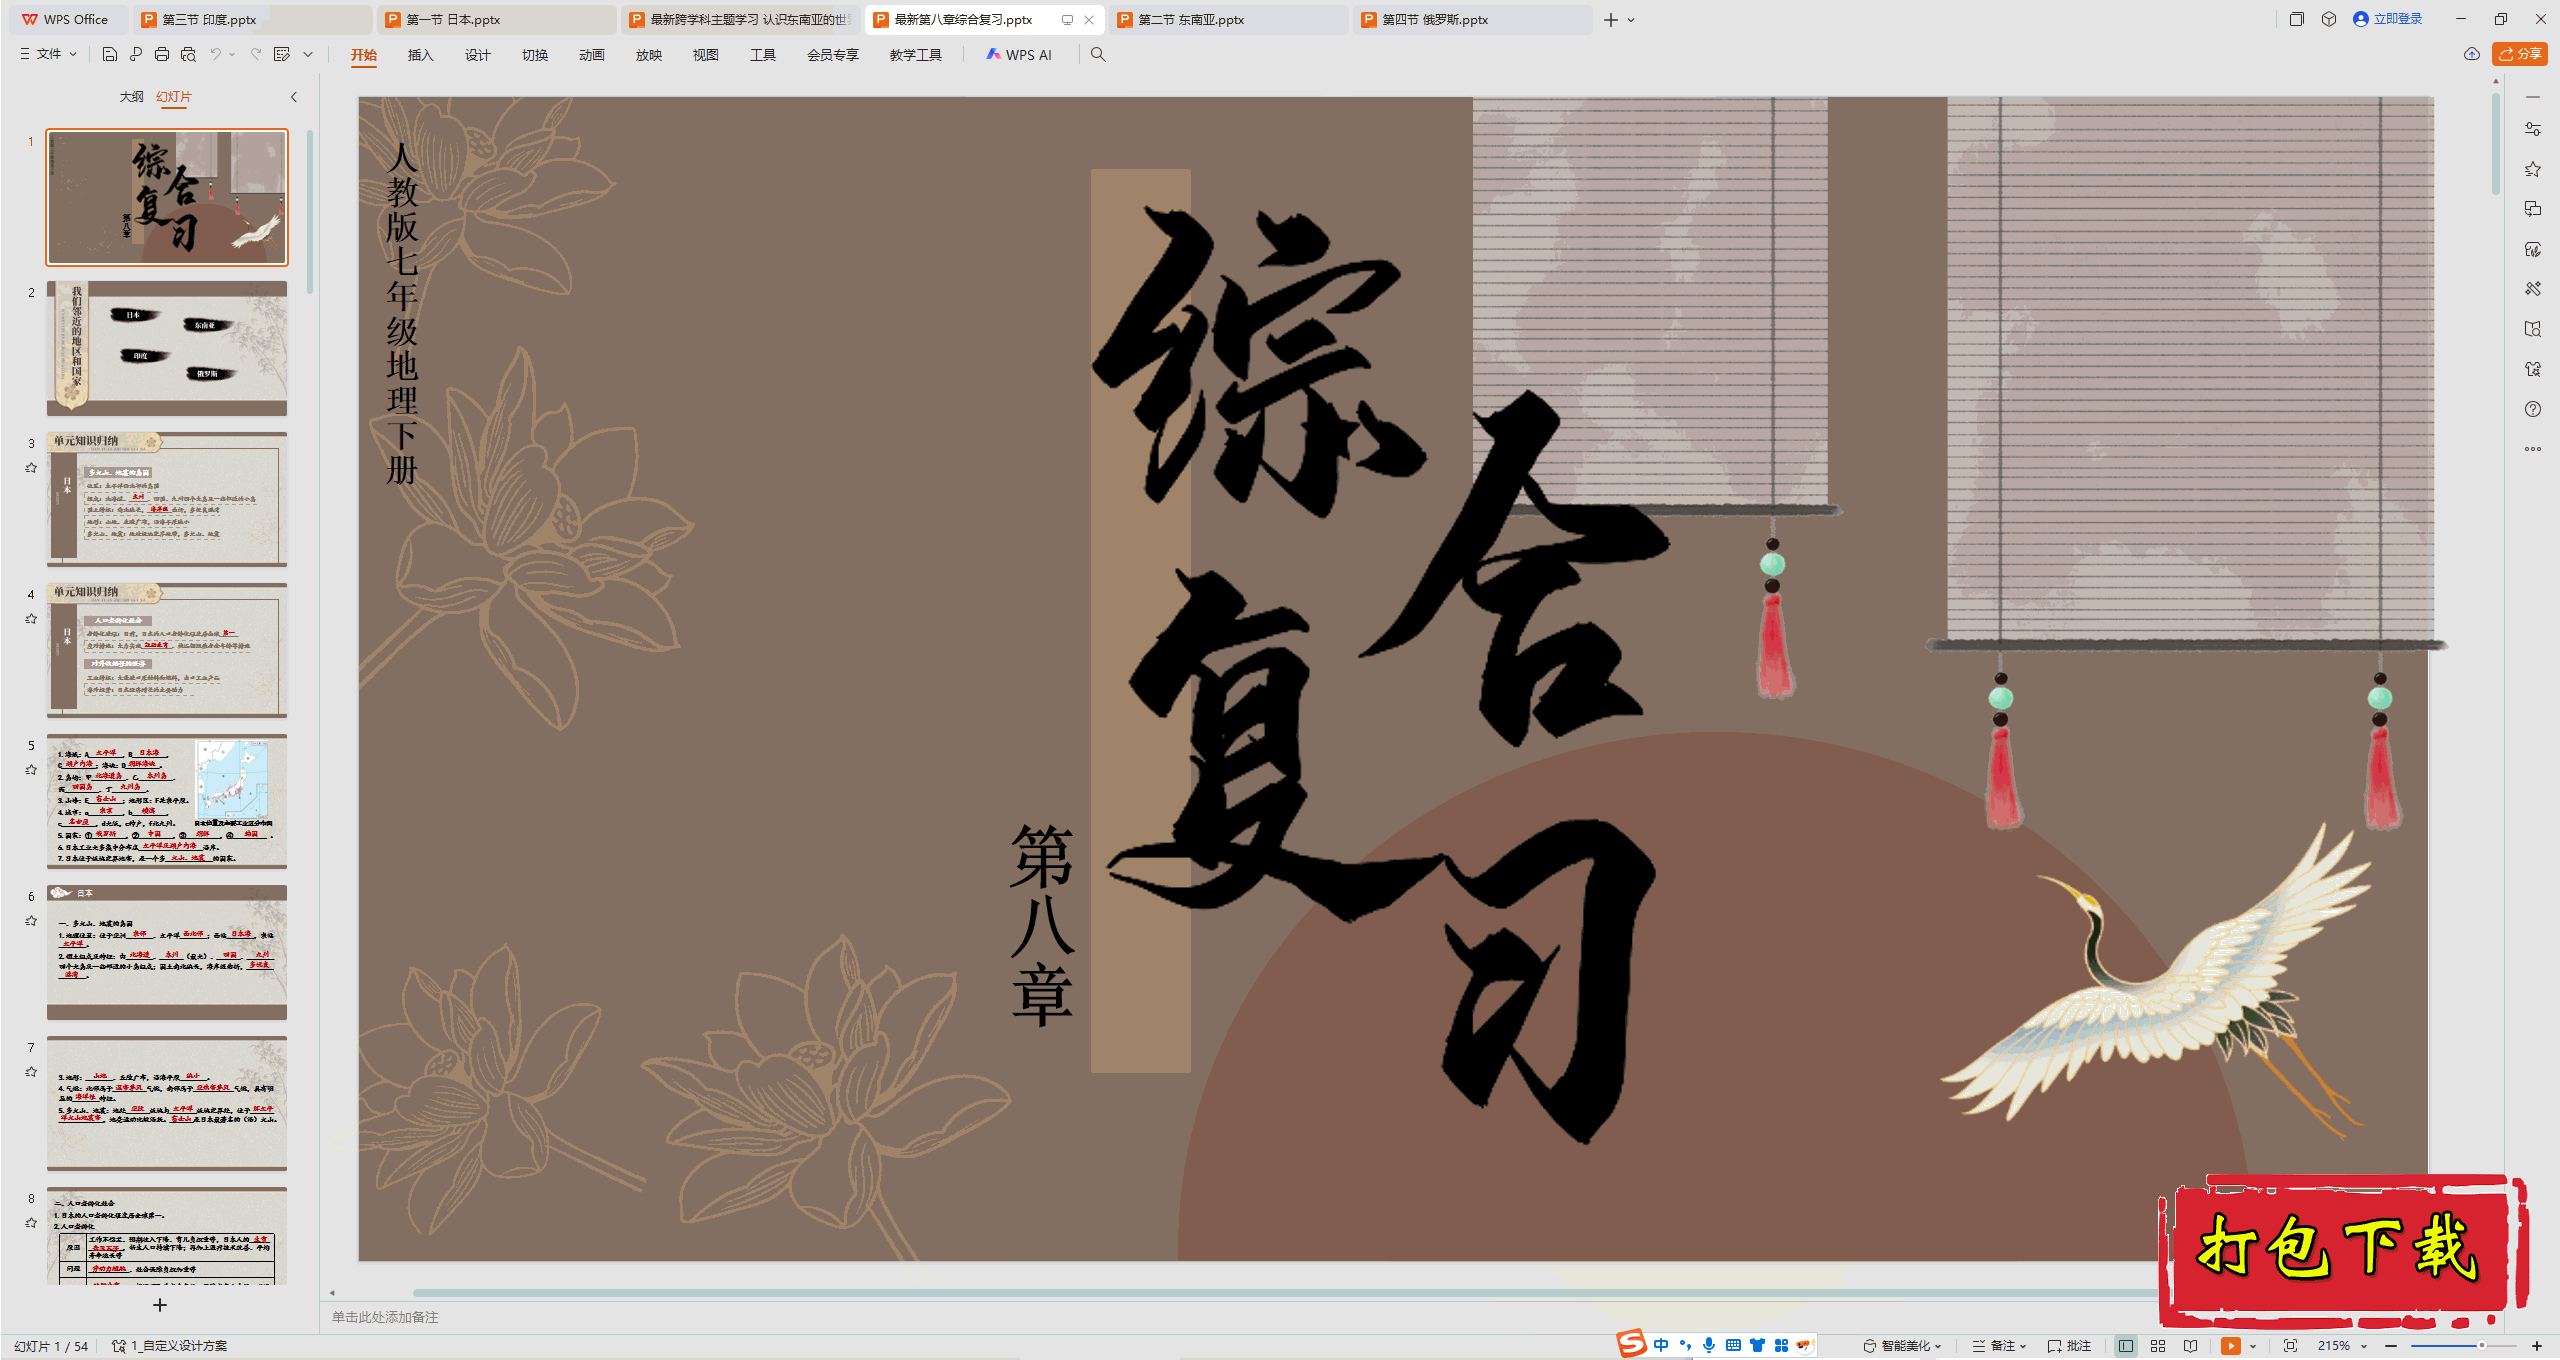Click the help question mark sidebar icon
2560x1360 pixels.
[2532, 409]
